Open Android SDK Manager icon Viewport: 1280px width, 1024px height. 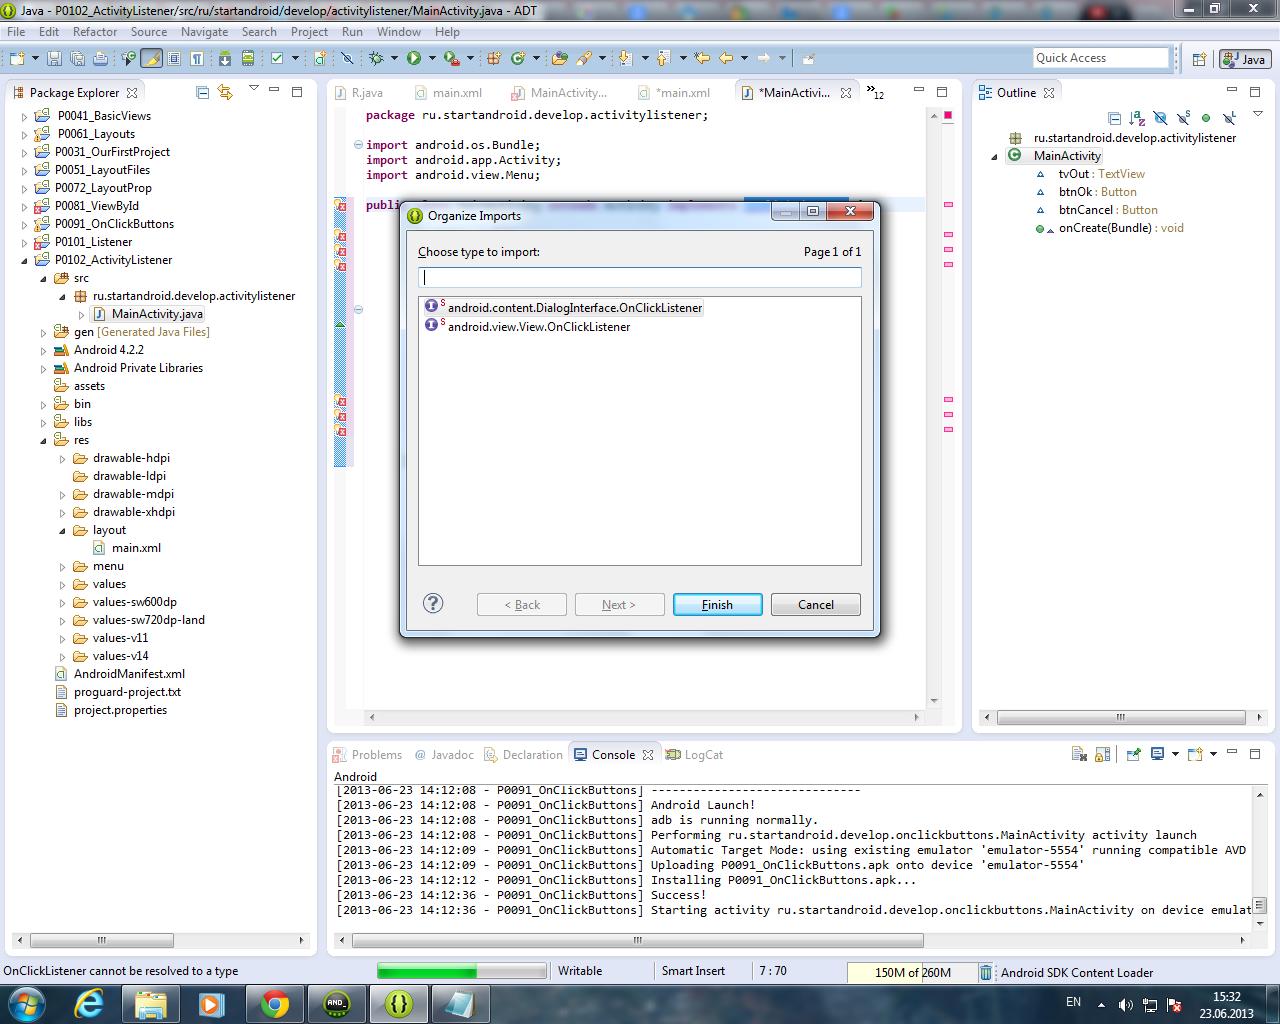coord(224,58)
